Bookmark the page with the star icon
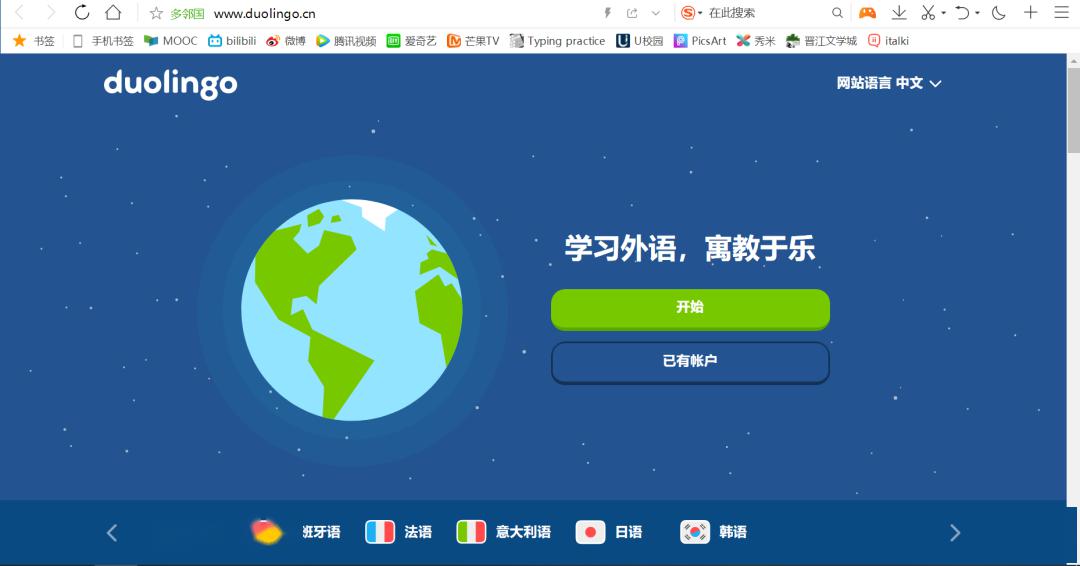 pos(156,13)
